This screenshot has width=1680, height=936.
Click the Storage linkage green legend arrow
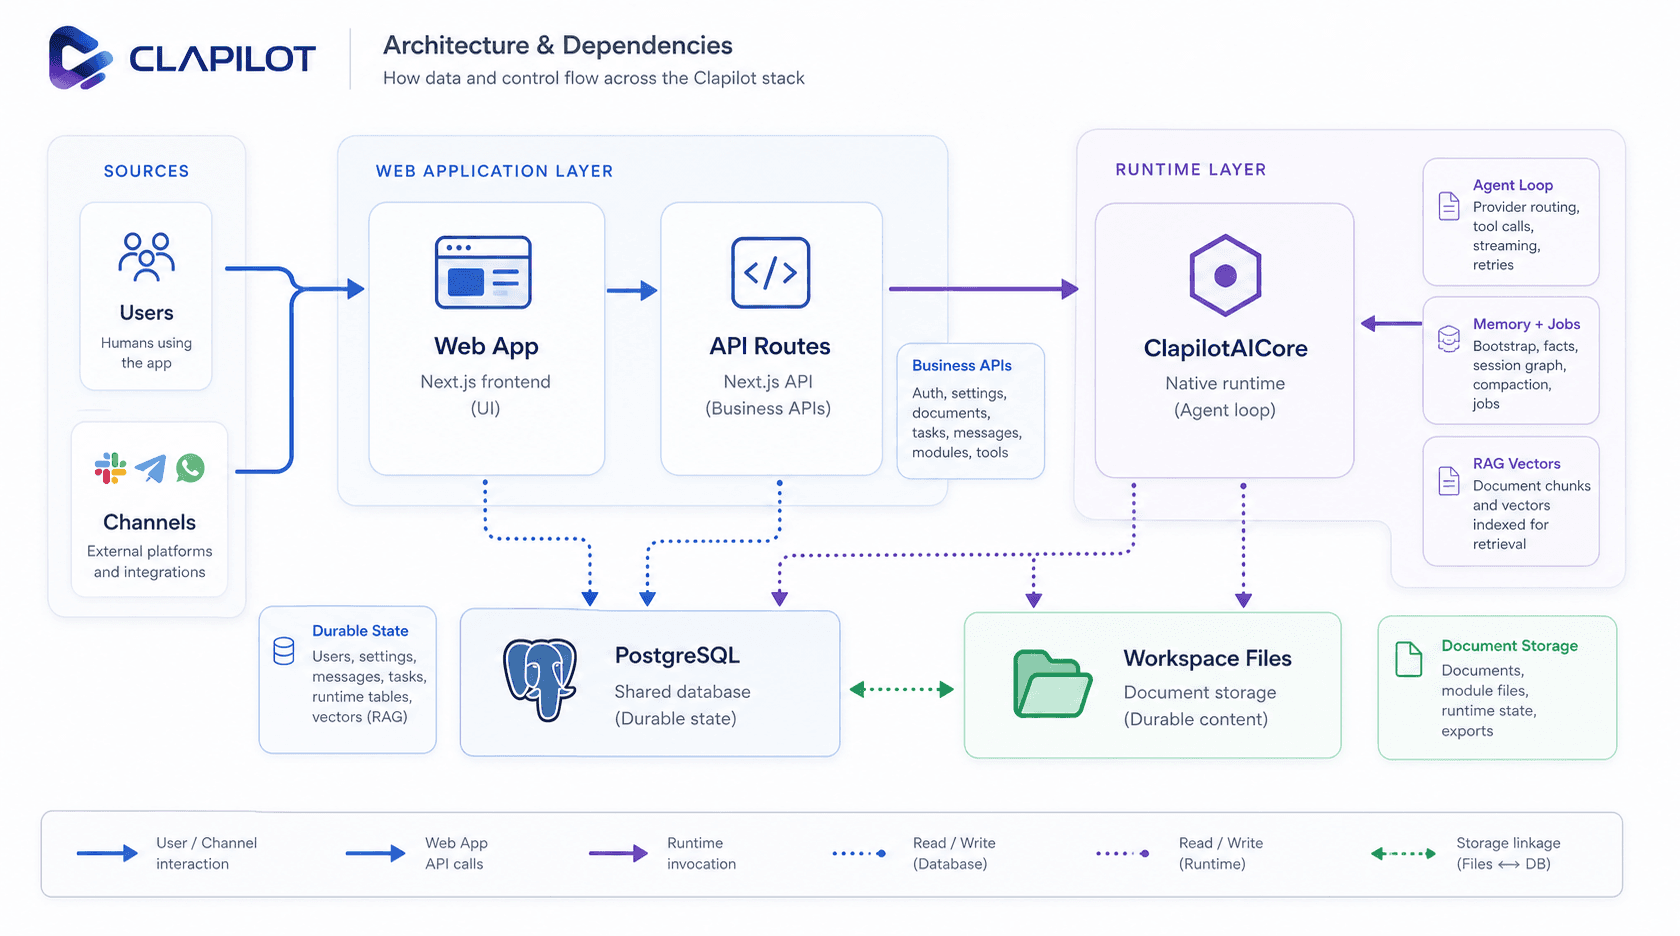tap(1403, 853)
